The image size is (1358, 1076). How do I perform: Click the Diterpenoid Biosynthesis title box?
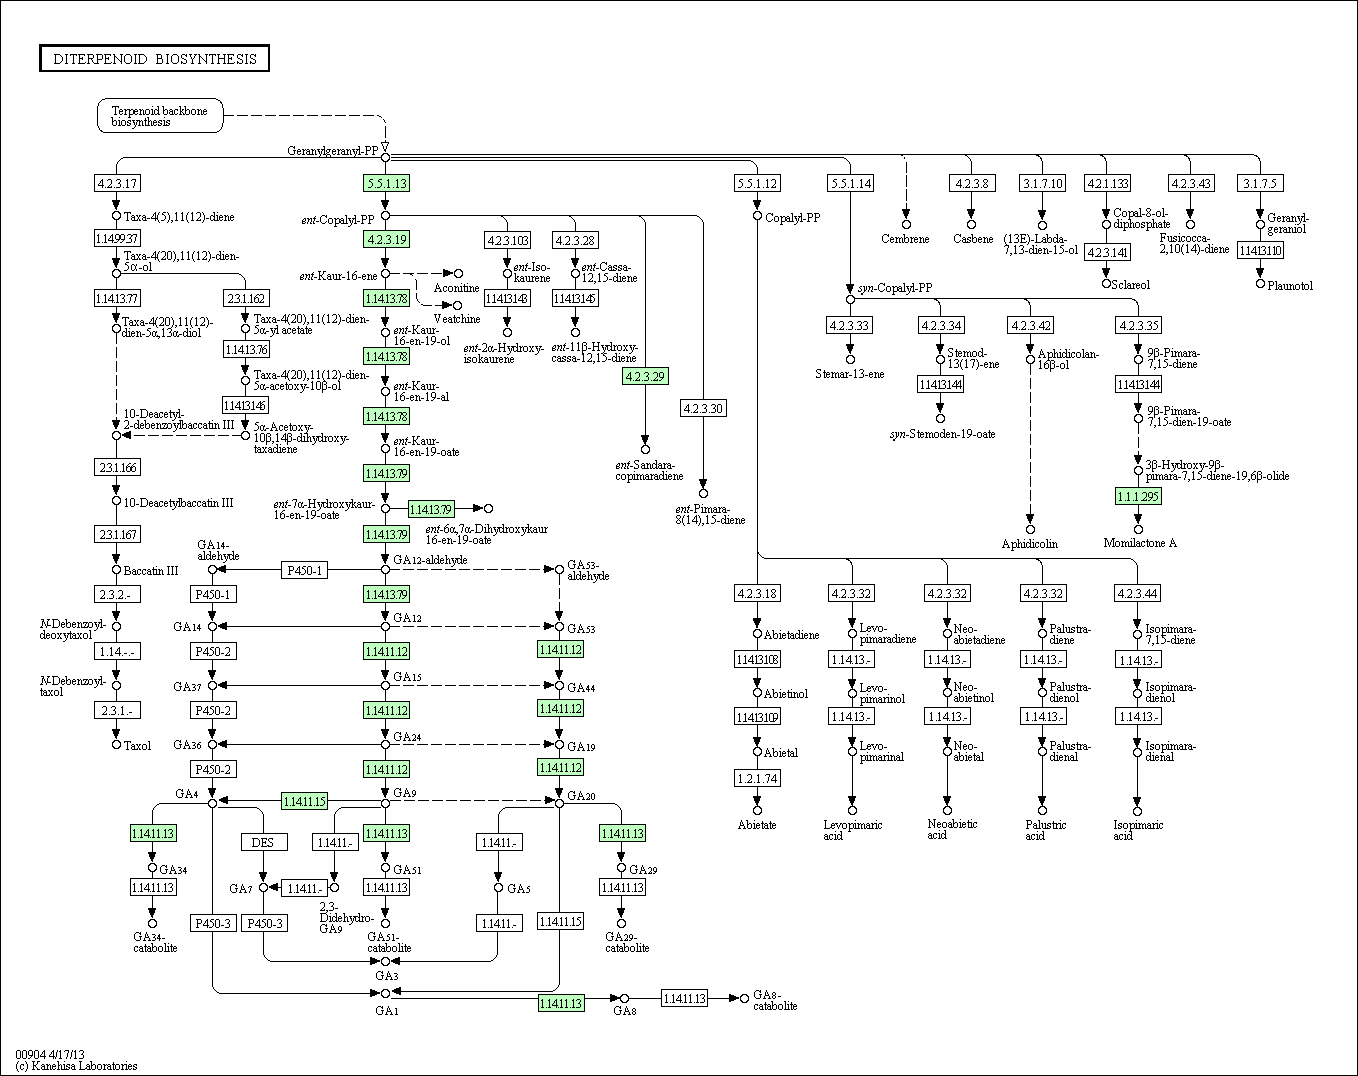tap(155, 59)
